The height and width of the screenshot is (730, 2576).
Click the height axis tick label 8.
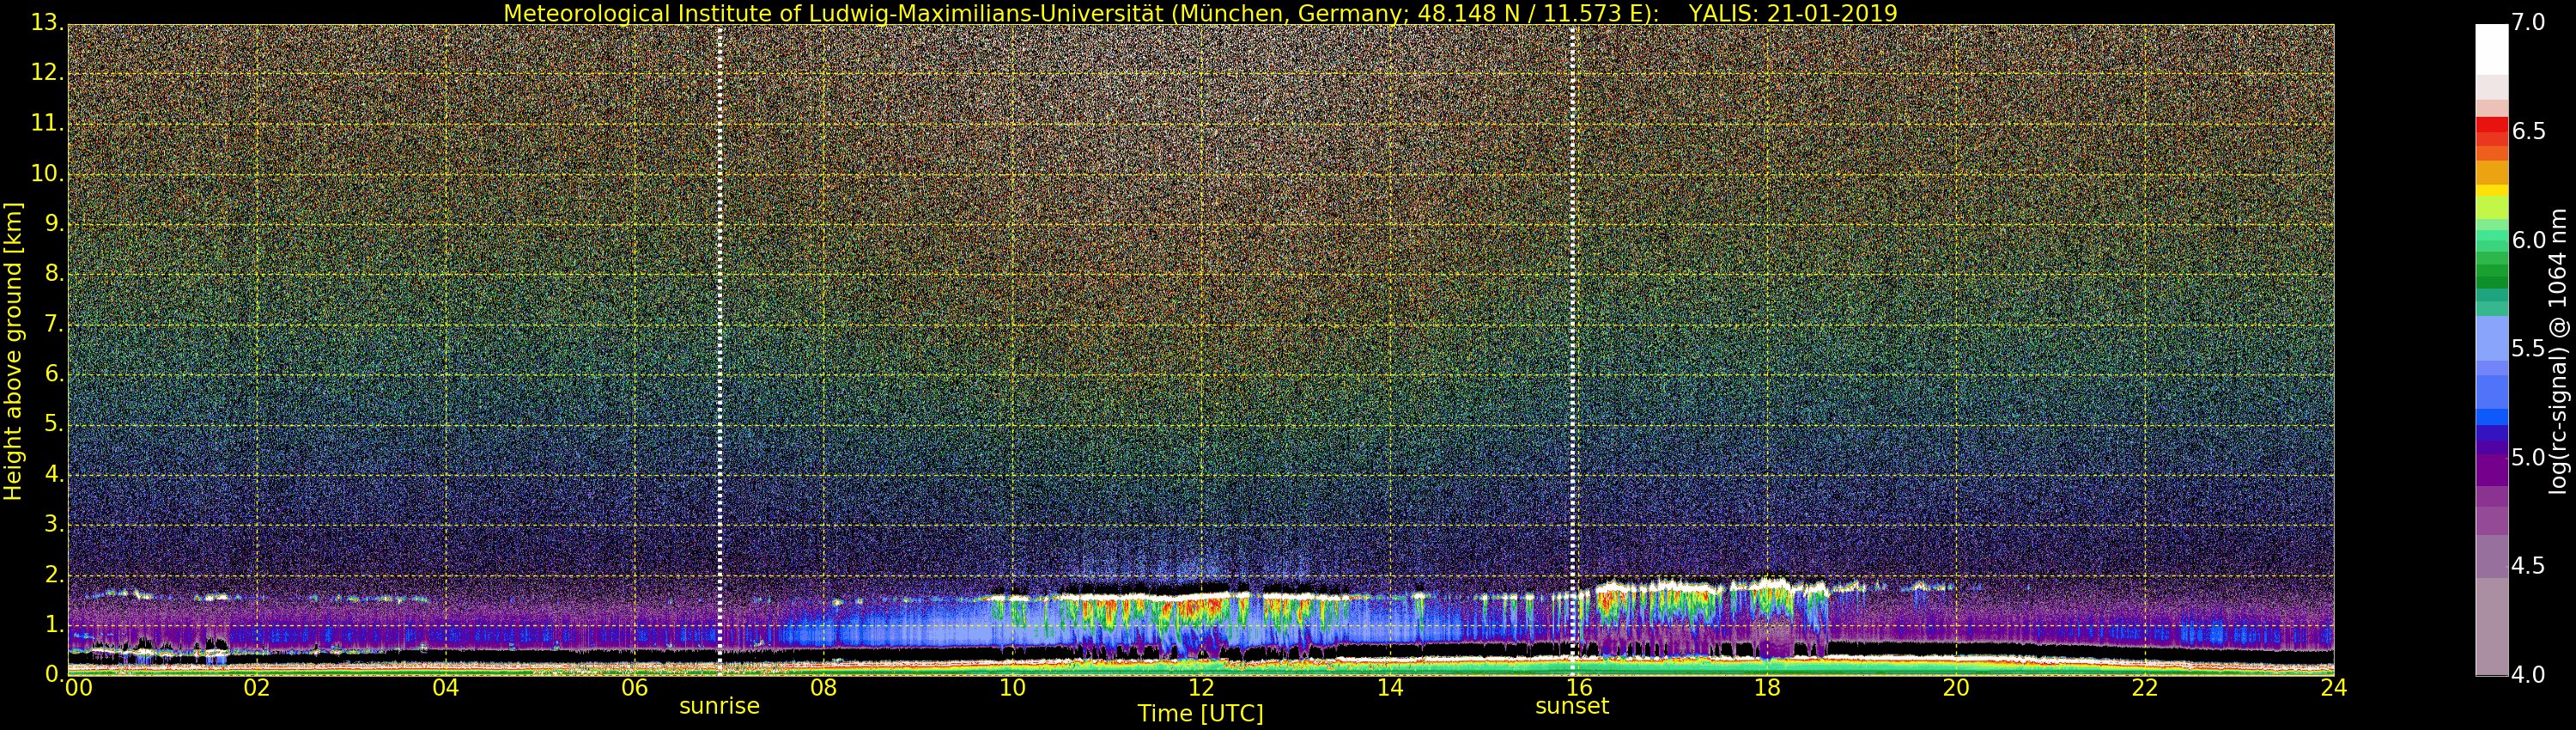tap(54, 274)
